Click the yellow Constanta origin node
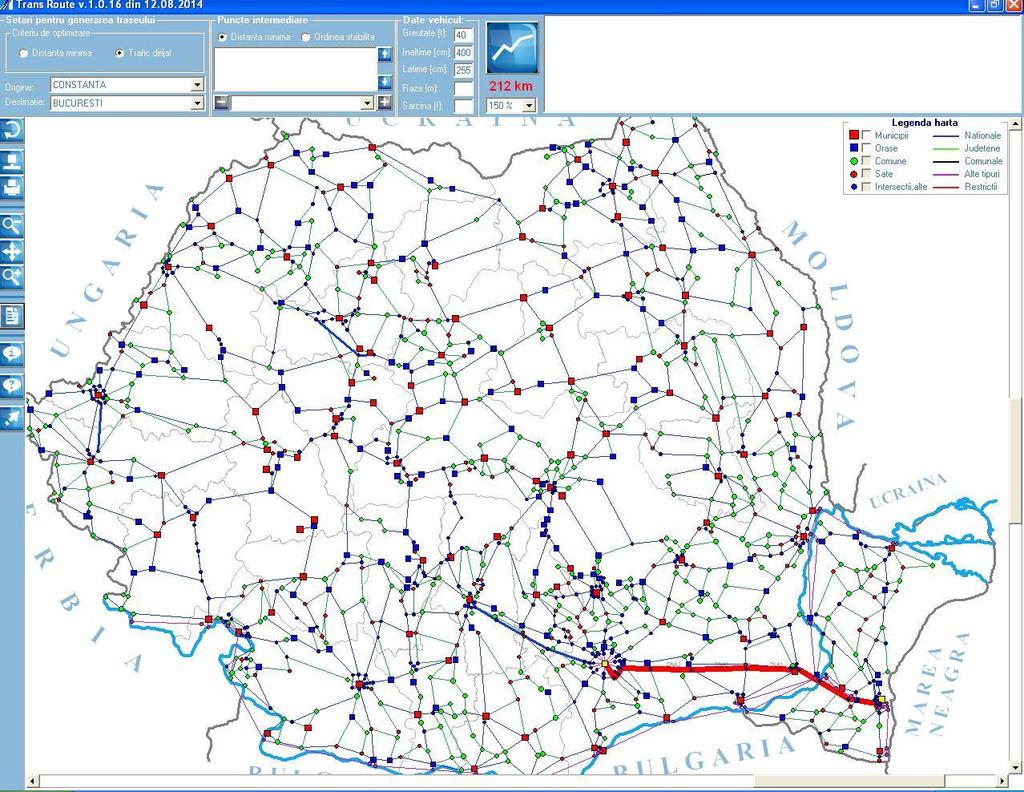 [882, 699]
